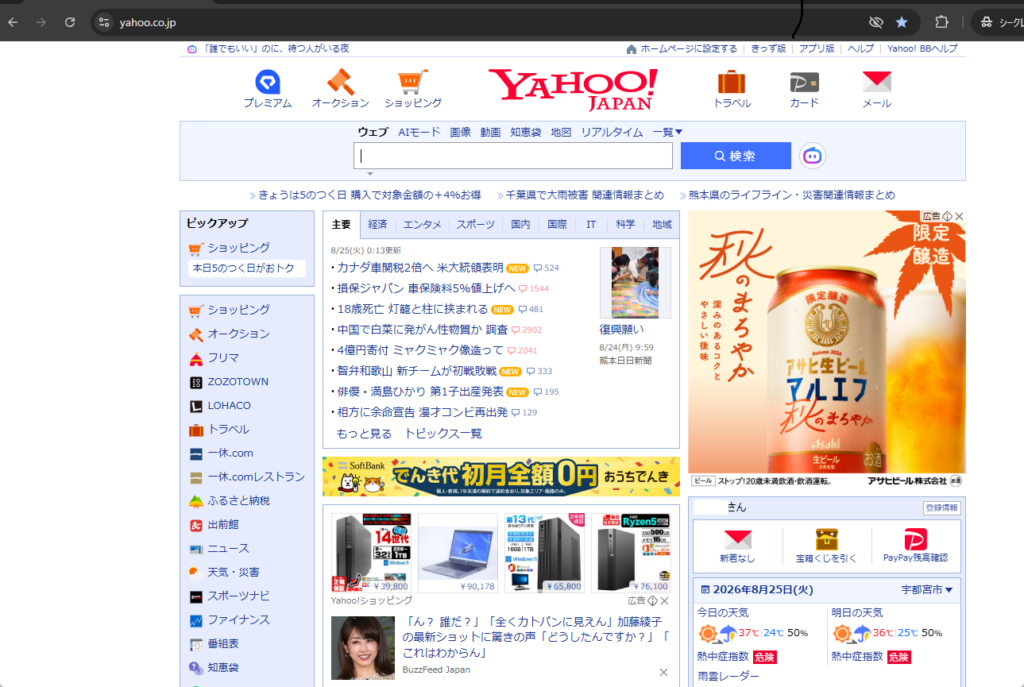Switch to the 国際 news tab
The image size is (1024, 687).
[x=557, y=225]
